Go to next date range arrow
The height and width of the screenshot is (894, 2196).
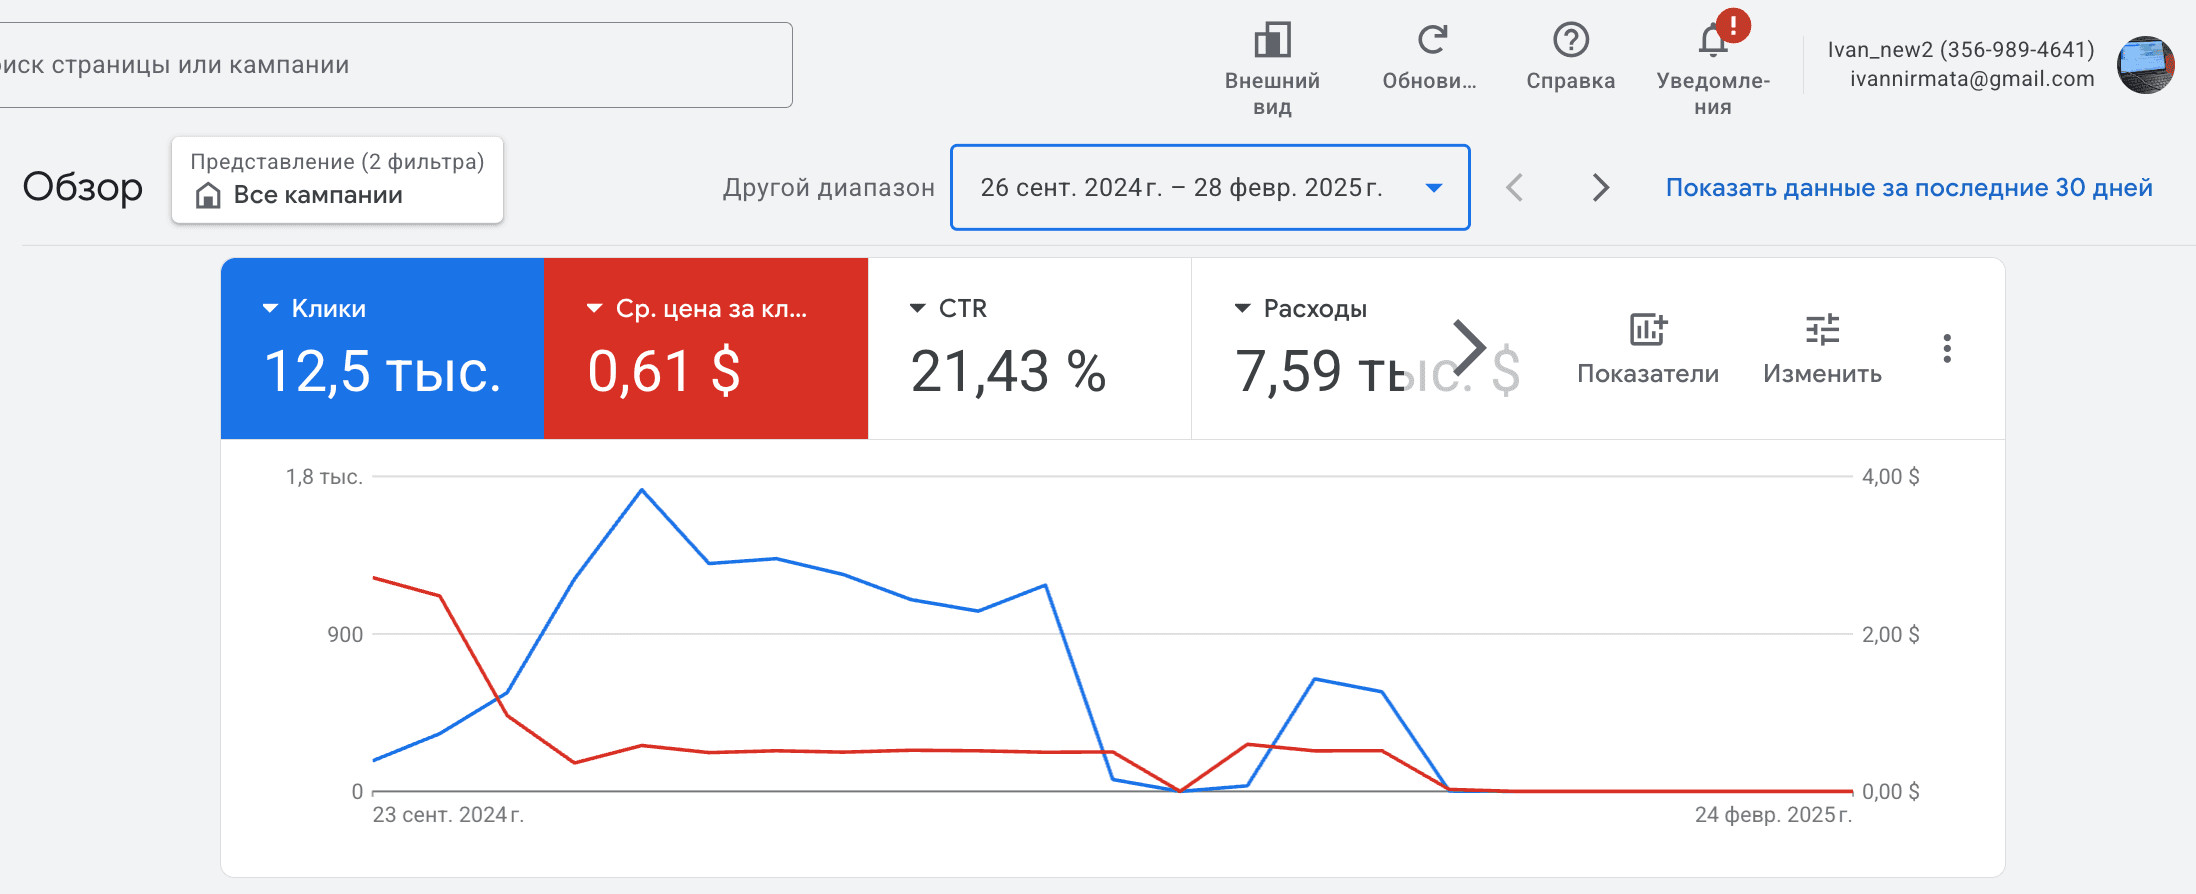coord(1600,187)
